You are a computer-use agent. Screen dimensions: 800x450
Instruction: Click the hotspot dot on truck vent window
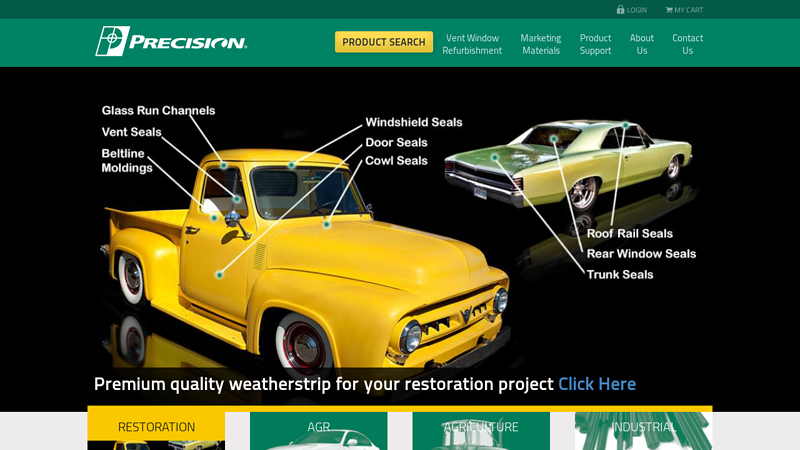point(237,199)
